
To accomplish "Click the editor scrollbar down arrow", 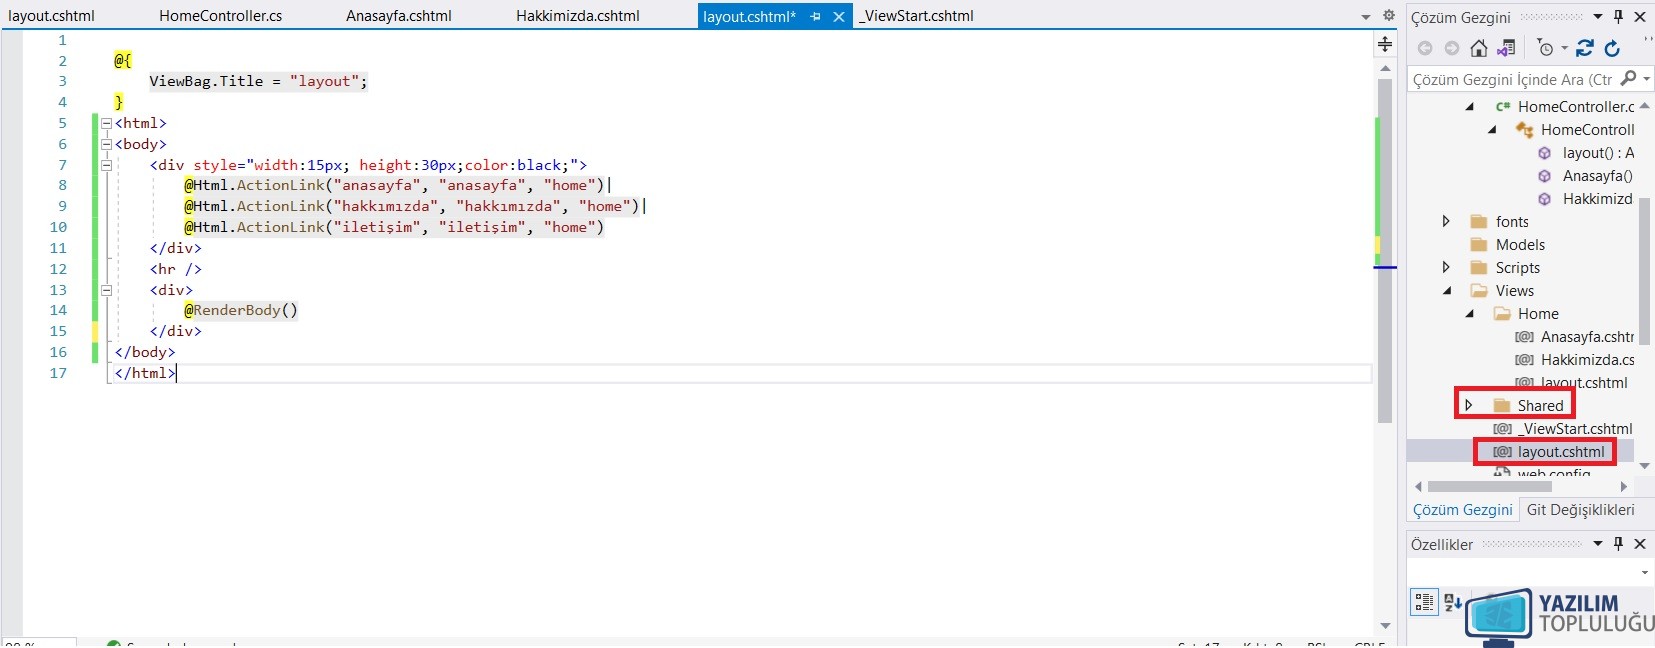I will (1385, 625).
